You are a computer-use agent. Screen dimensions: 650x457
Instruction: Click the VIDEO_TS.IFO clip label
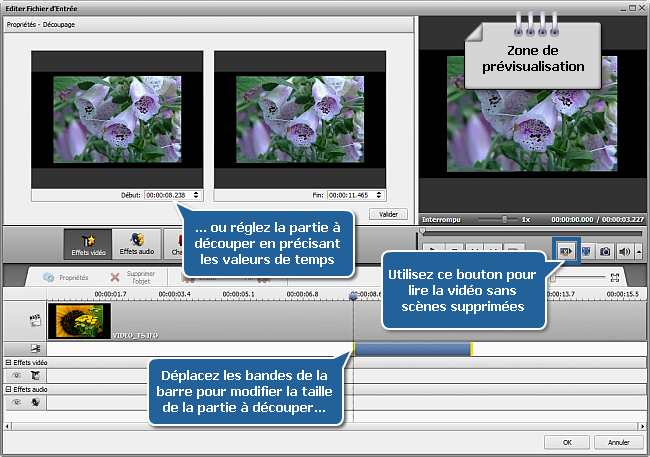point(136,335)
